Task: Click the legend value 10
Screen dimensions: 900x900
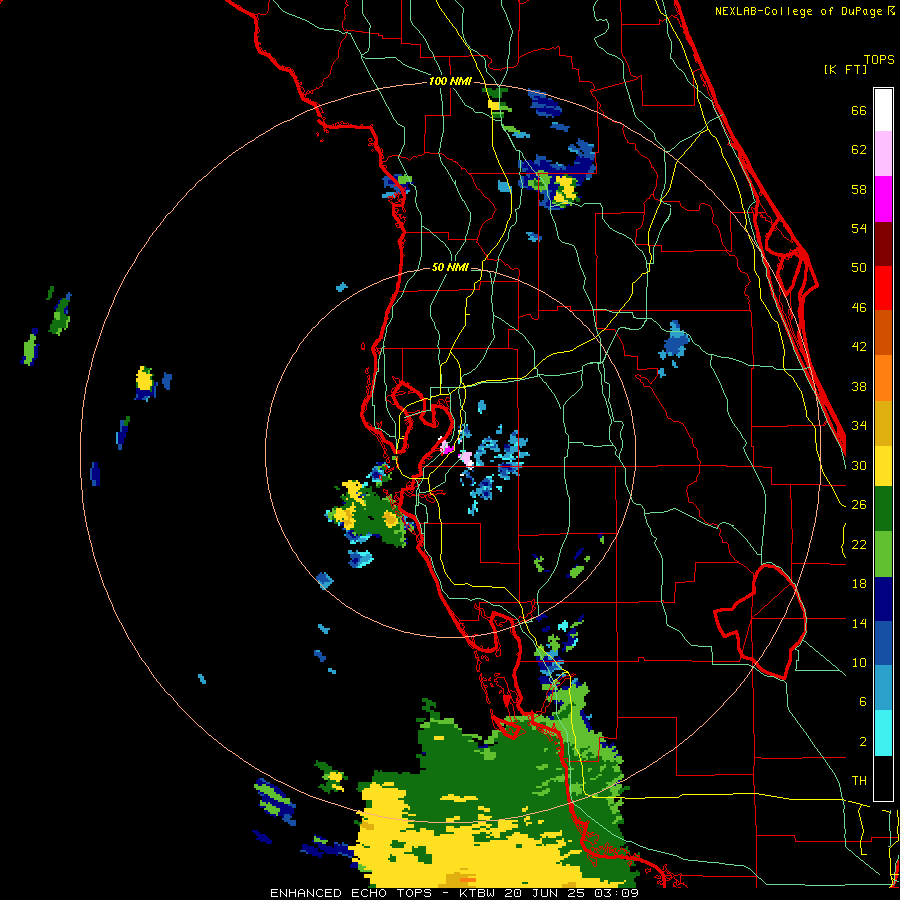Action: (859, 662)
